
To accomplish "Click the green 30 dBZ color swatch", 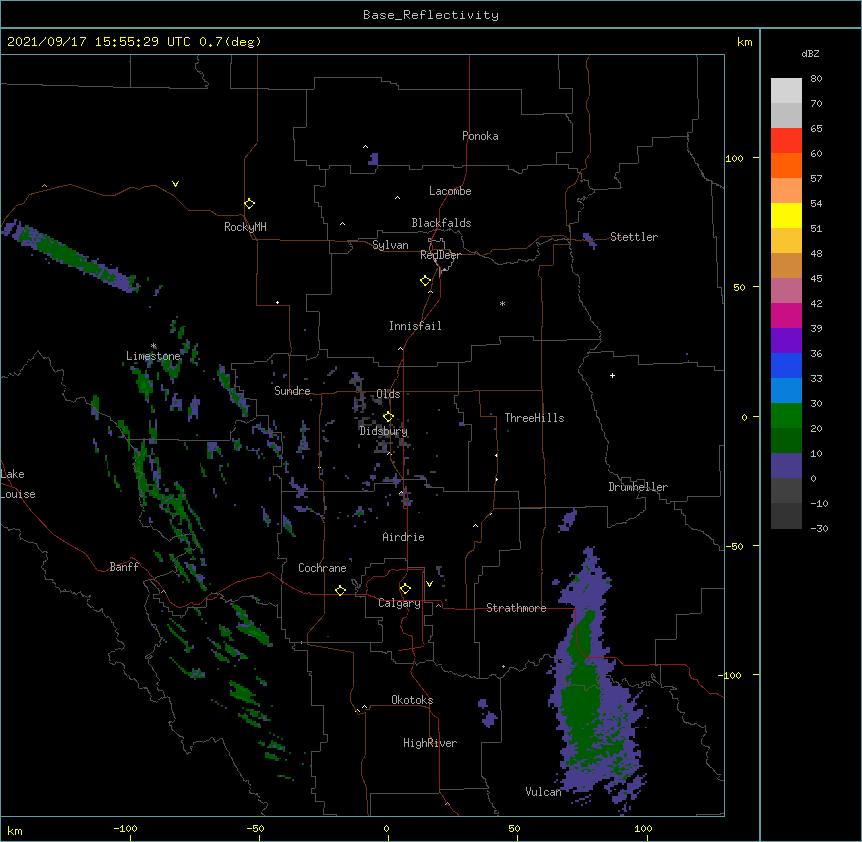I will (x=786, y=416).
